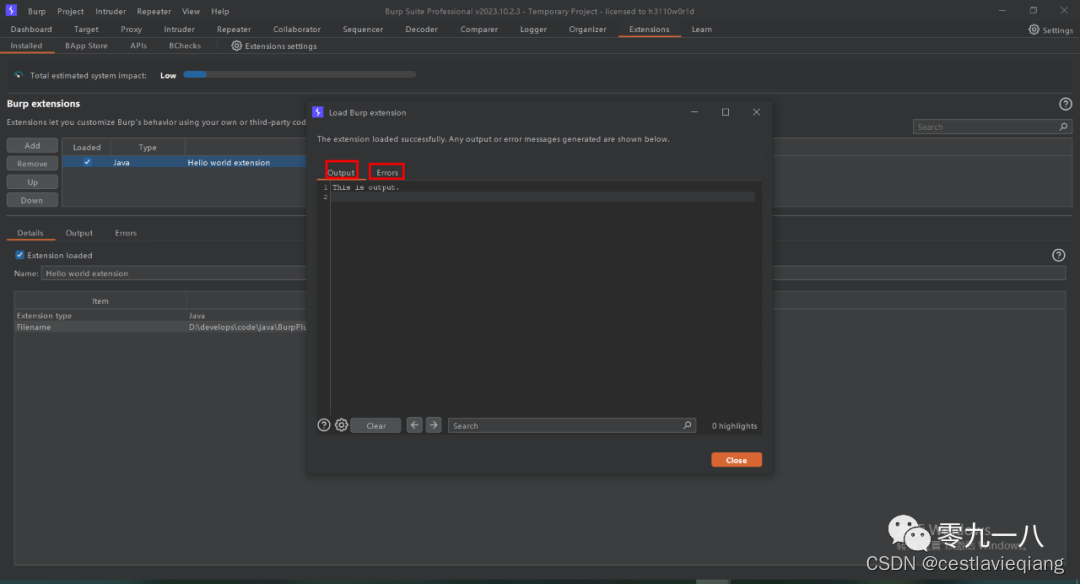Switch to the Collaborator tab

pos(296,30)
